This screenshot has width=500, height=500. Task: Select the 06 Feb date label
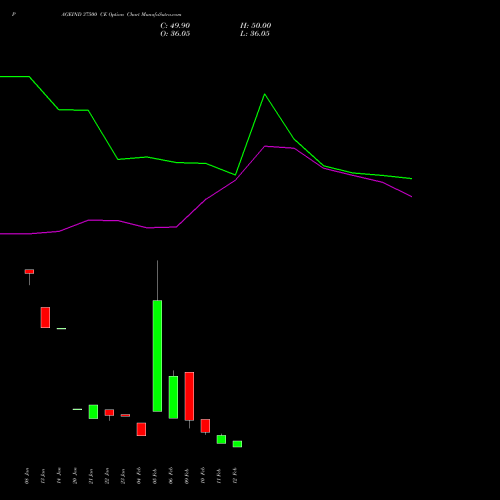pos(171,476)
